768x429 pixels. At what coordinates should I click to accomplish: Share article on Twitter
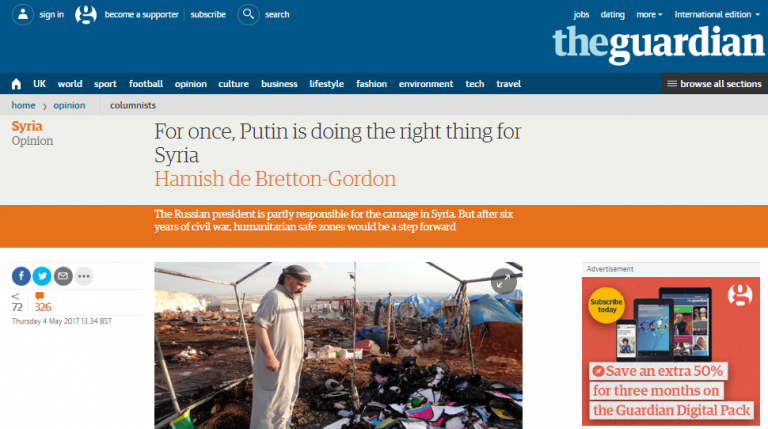(42, 276)
